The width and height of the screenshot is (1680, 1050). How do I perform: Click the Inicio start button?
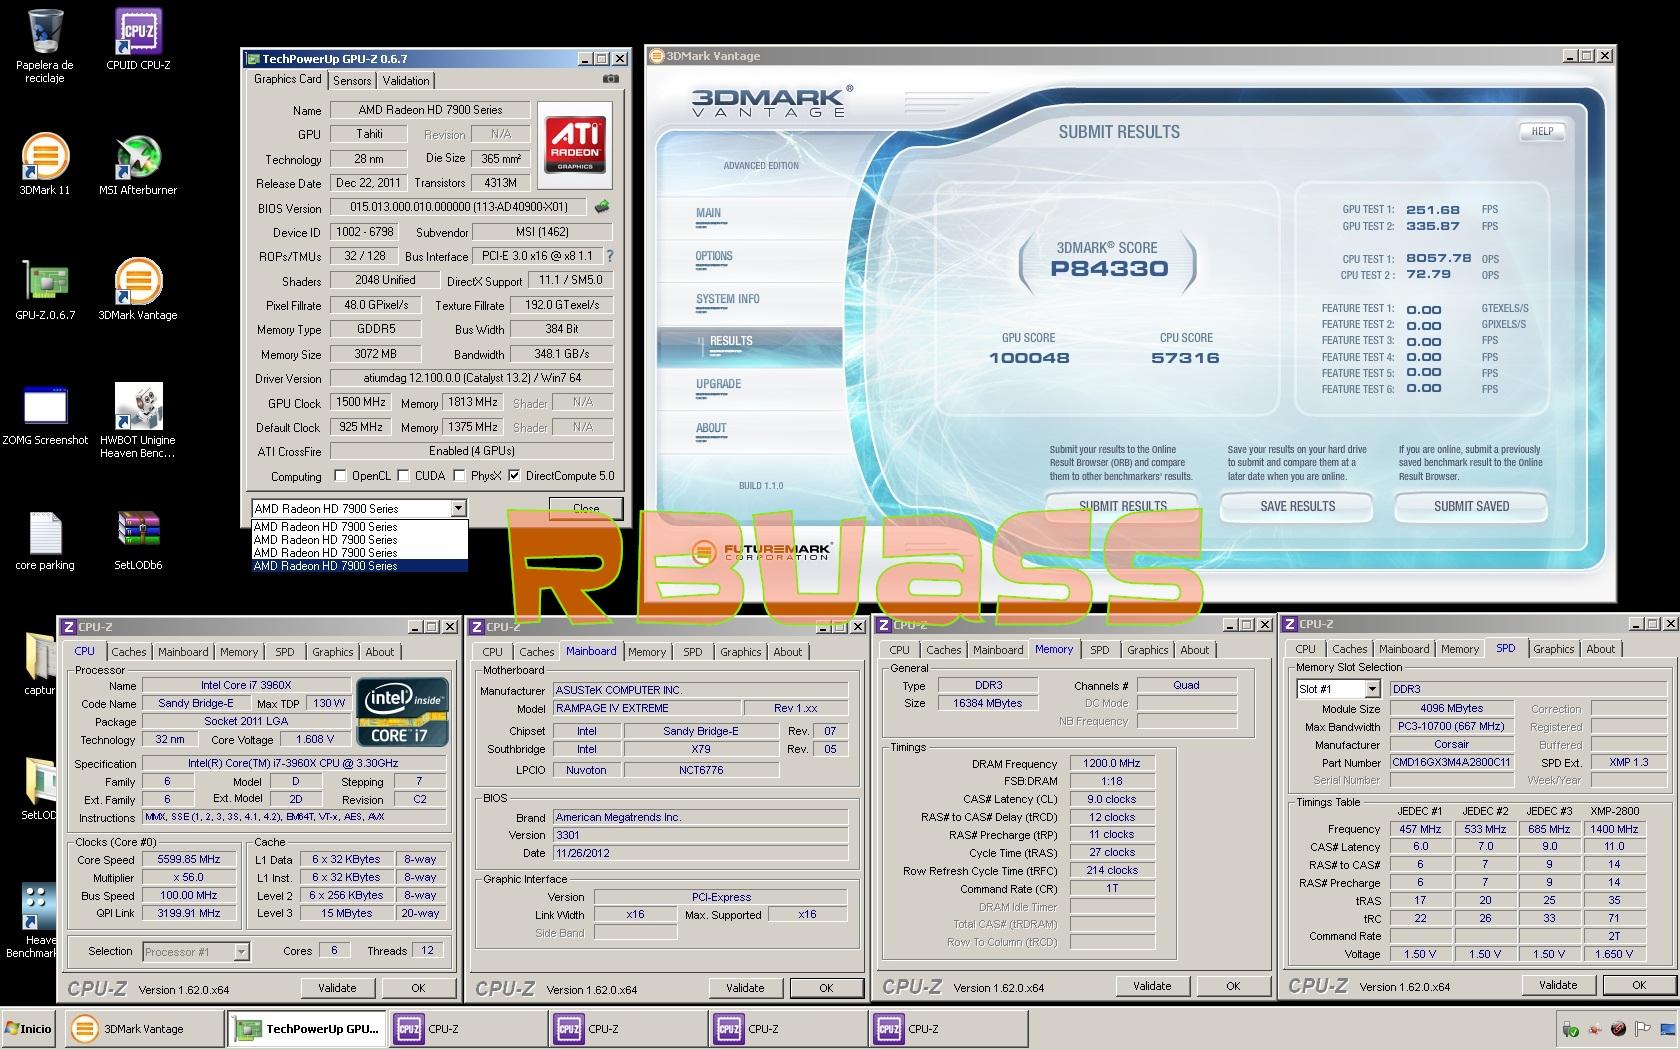click(30, 1028)
